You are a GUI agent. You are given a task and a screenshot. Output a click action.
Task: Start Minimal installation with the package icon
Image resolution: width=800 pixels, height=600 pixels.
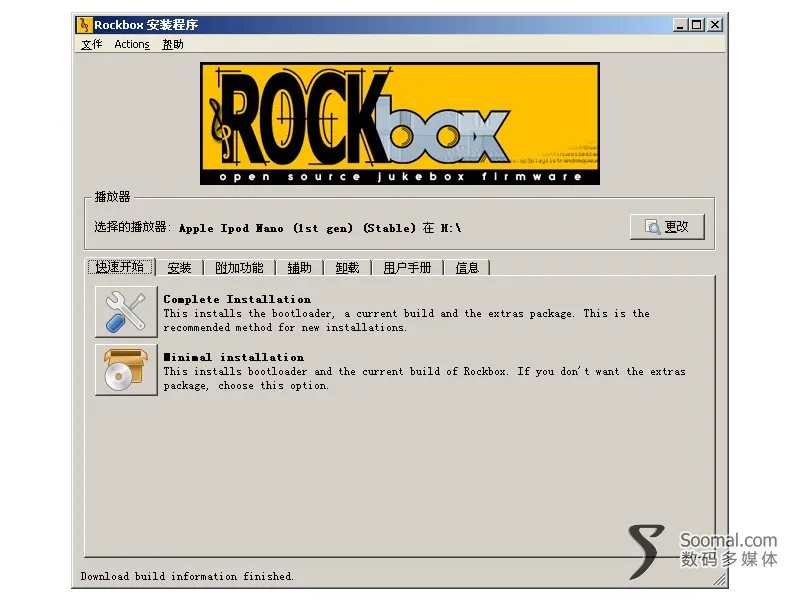coord(126,370)
